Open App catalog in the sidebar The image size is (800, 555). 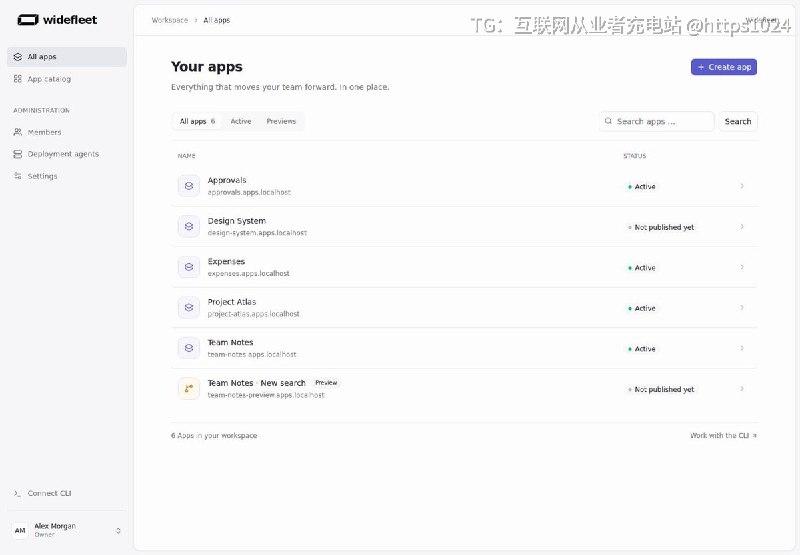tap(67, 79)
